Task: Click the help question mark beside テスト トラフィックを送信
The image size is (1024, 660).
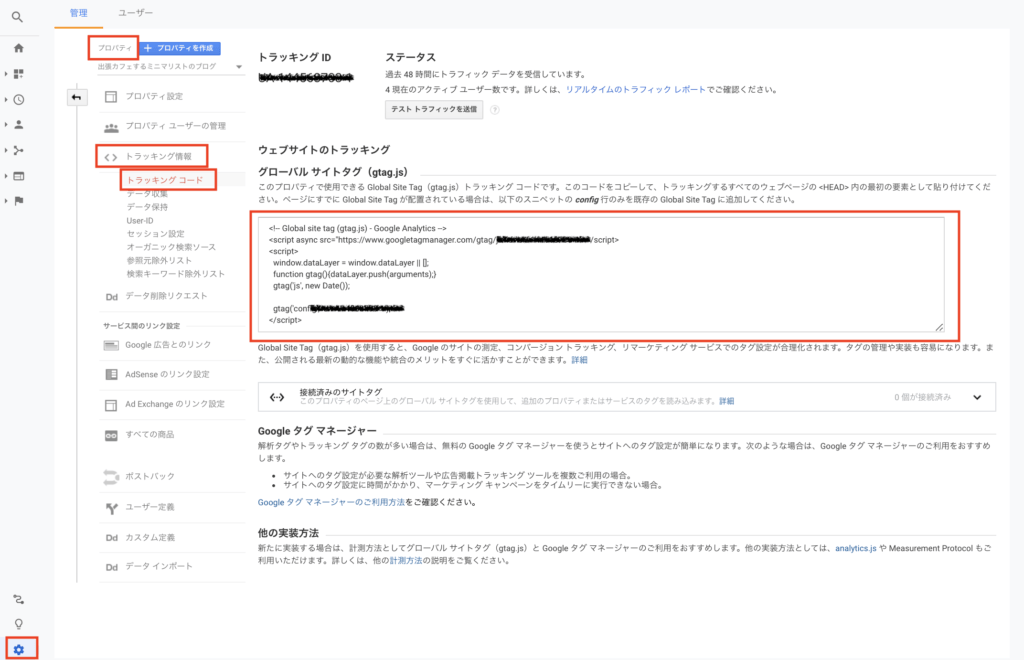Action: (495, 110)
